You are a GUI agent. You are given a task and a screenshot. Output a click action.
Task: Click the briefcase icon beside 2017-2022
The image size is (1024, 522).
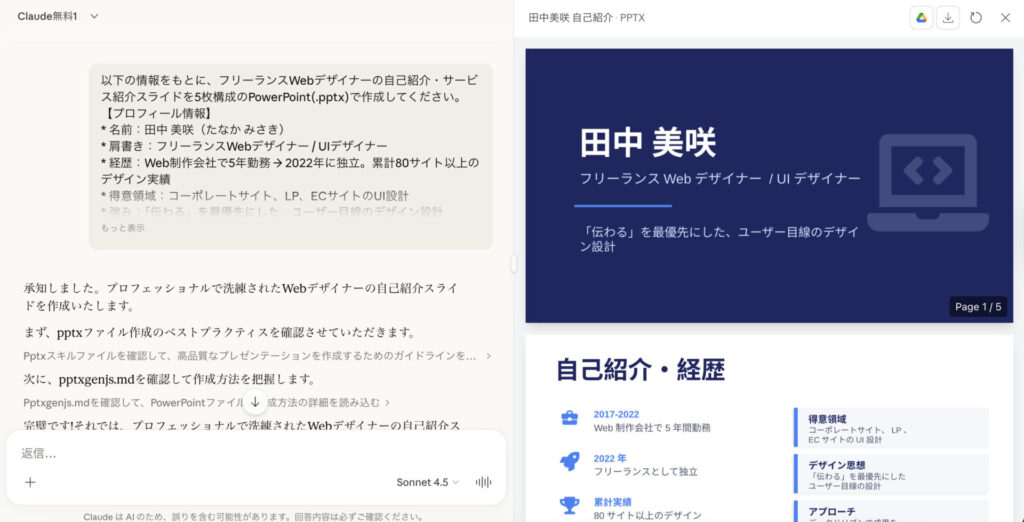click(569, 419)
